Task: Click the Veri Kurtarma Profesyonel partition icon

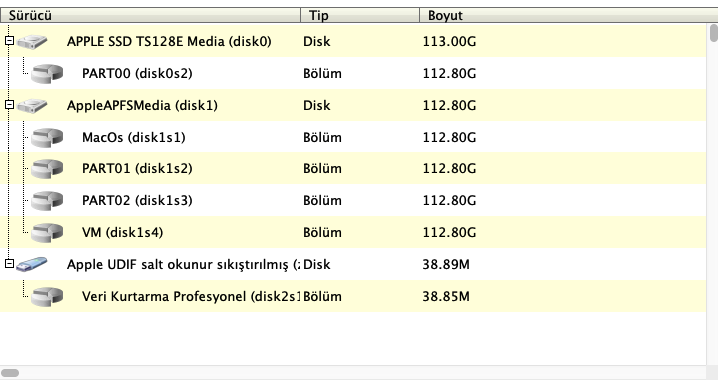Action: click(x=47, y=296)
